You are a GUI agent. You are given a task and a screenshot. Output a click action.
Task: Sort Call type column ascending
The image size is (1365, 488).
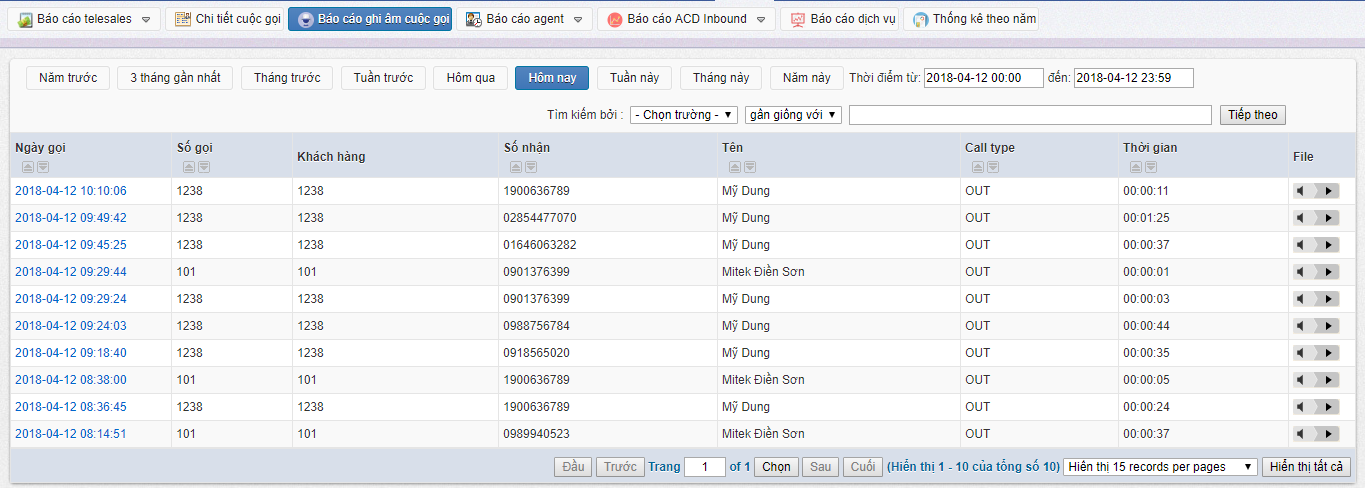[x=979, y=167]
